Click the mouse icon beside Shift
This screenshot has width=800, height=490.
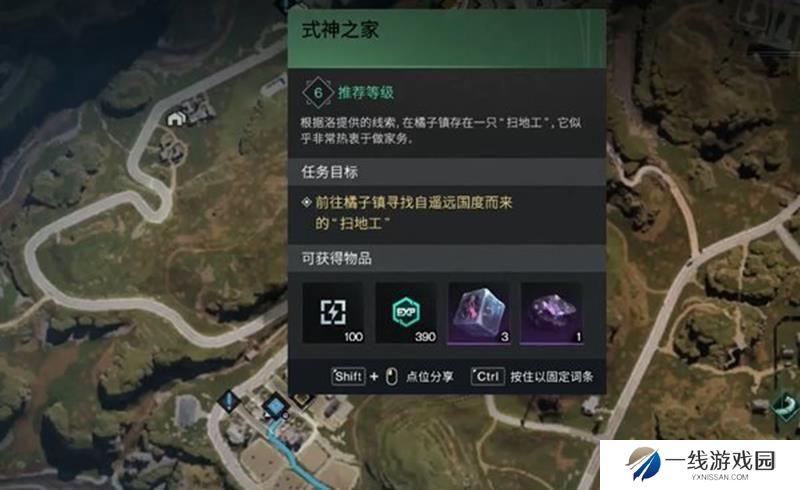click(x=391, y=377)
